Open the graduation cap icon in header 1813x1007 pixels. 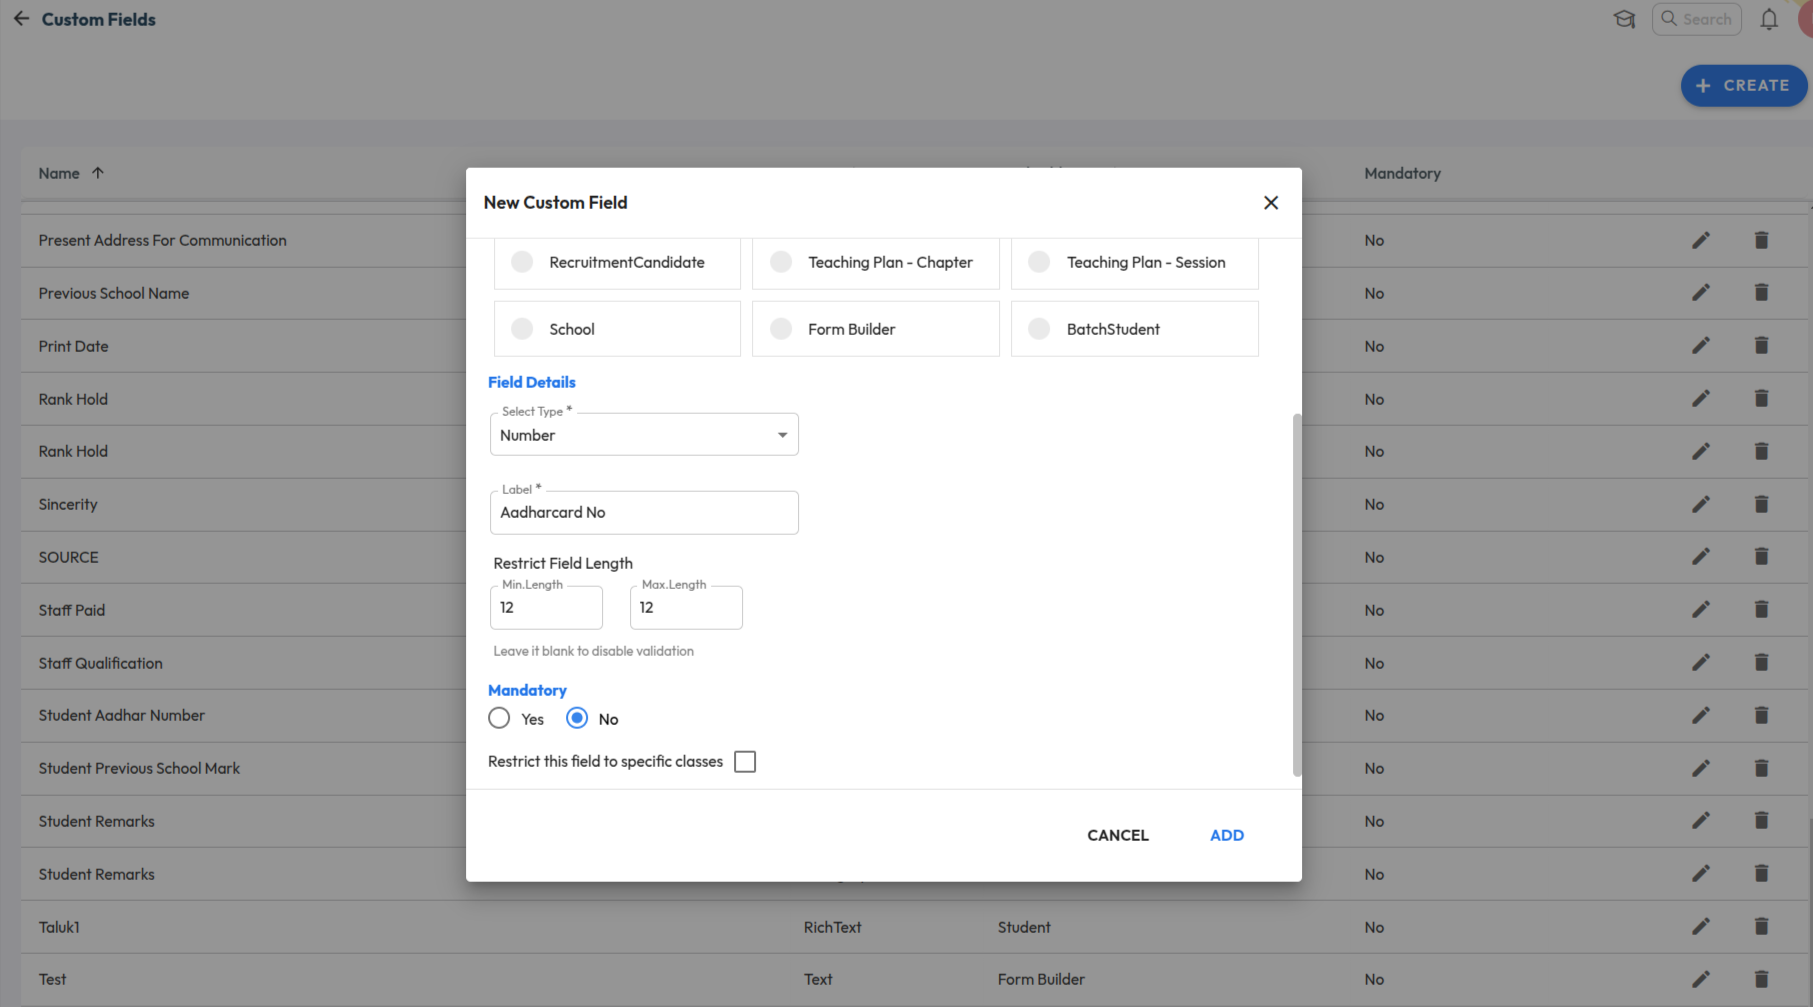(1624, 19)
